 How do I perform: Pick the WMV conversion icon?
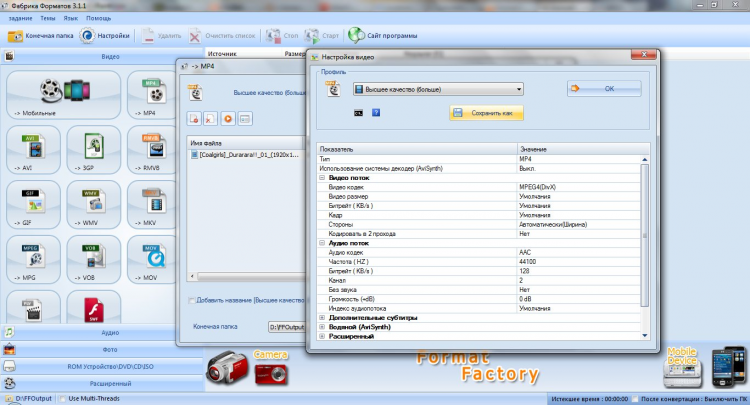pyautogui.click(x=94, y=205)
